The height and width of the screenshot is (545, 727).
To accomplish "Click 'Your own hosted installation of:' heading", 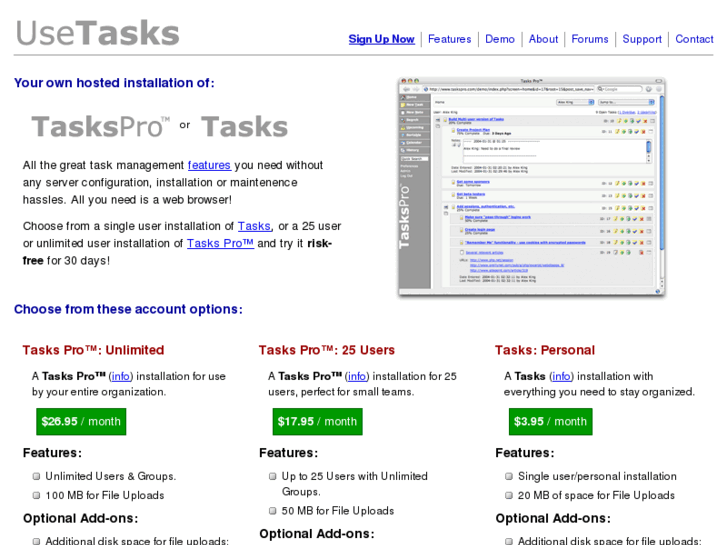I will tap(114, 83).
